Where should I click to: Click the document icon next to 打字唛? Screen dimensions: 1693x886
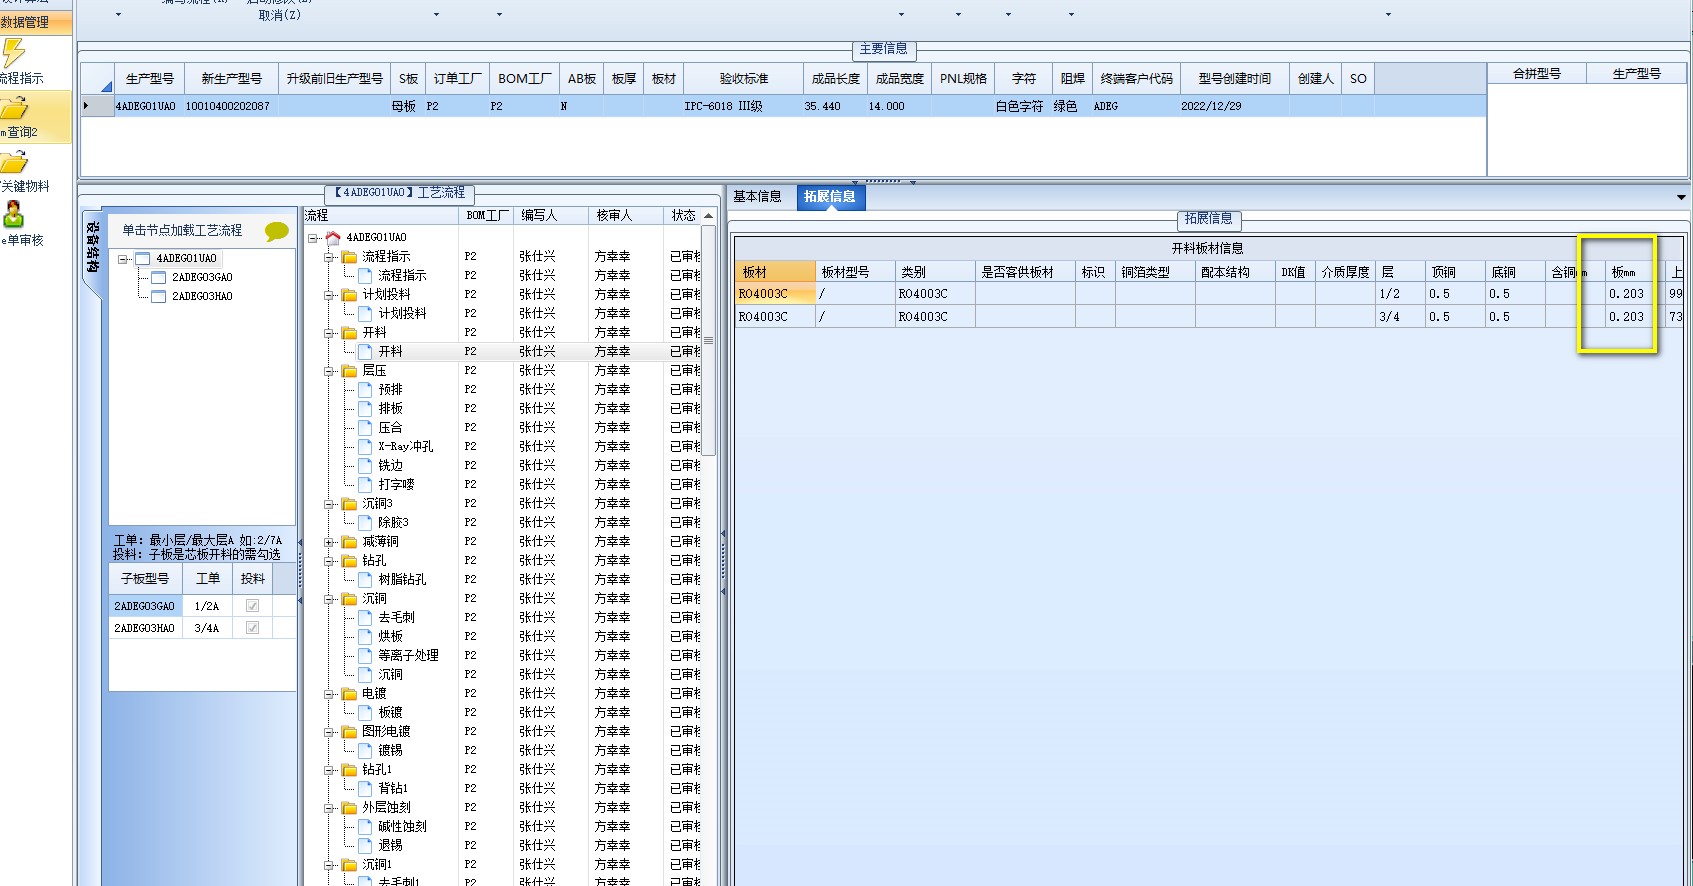click(x=365, y=485)
